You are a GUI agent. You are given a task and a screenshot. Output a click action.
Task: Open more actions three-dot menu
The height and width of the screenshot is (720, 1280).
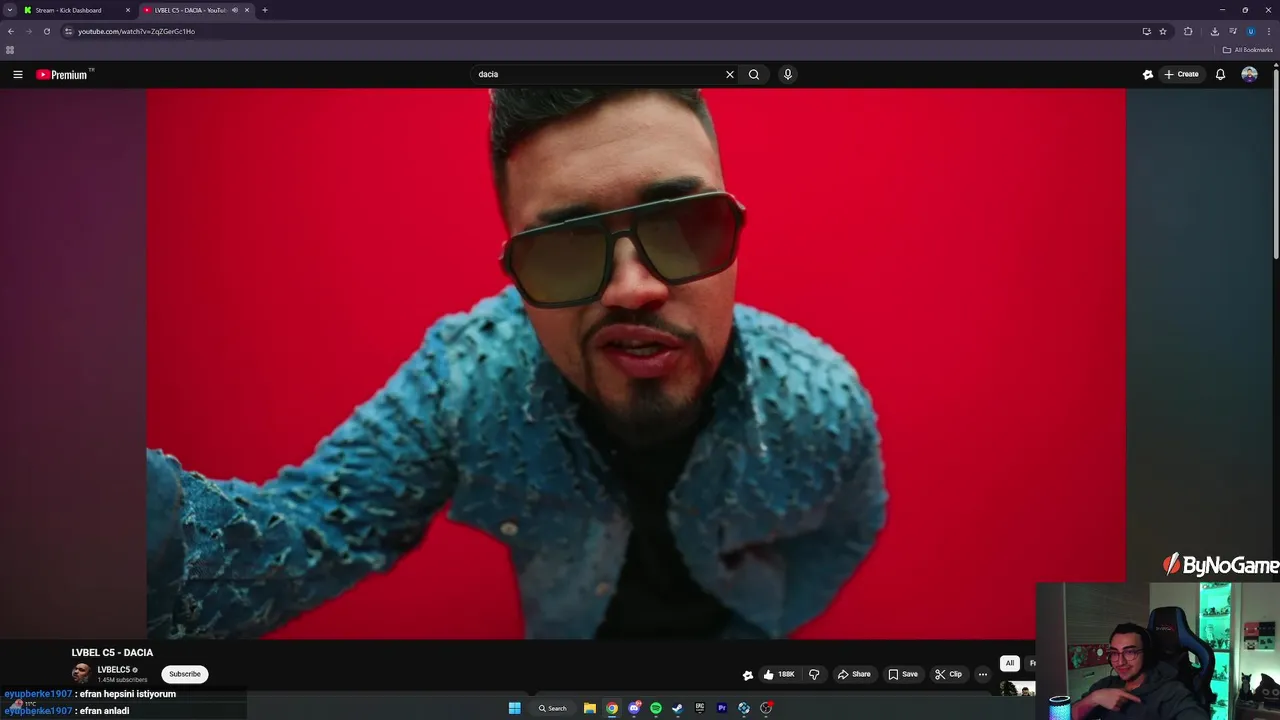click(x=983, y=674)
